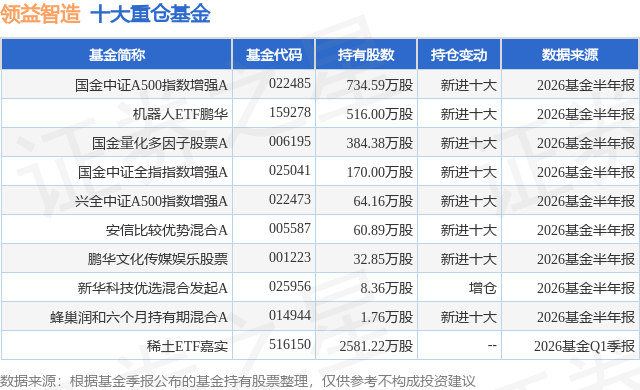
Task: Click the 64.16万股 holding value
Action: [383, 201]
